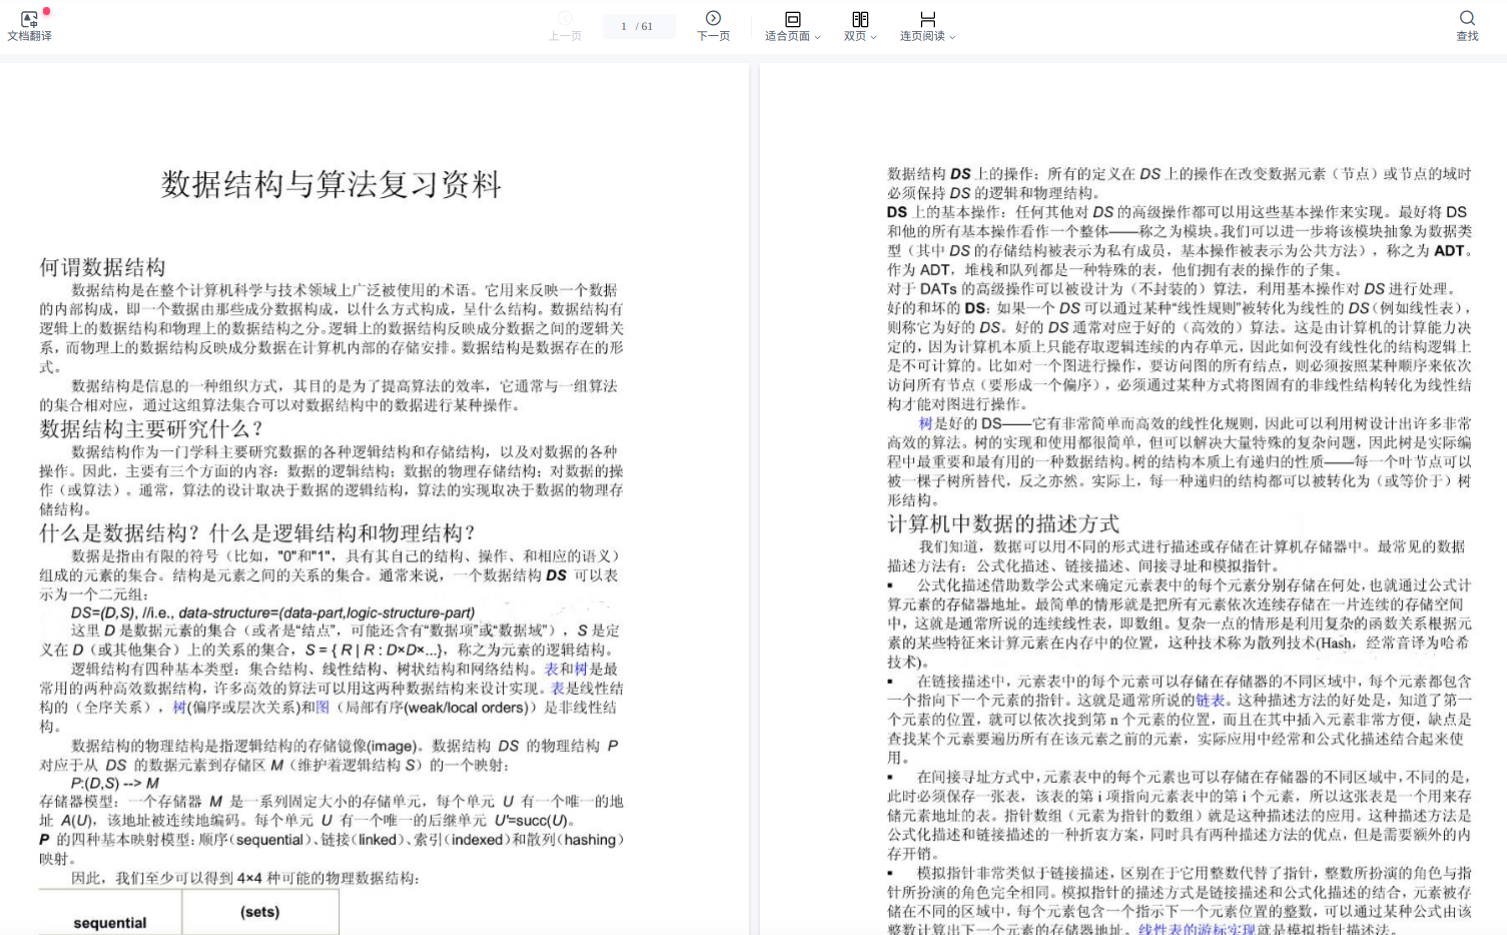Viewport: 1507px width, 935px height.
Task: Open the 文档翻译 document translation tool
Action: click(x=29, y=25)
